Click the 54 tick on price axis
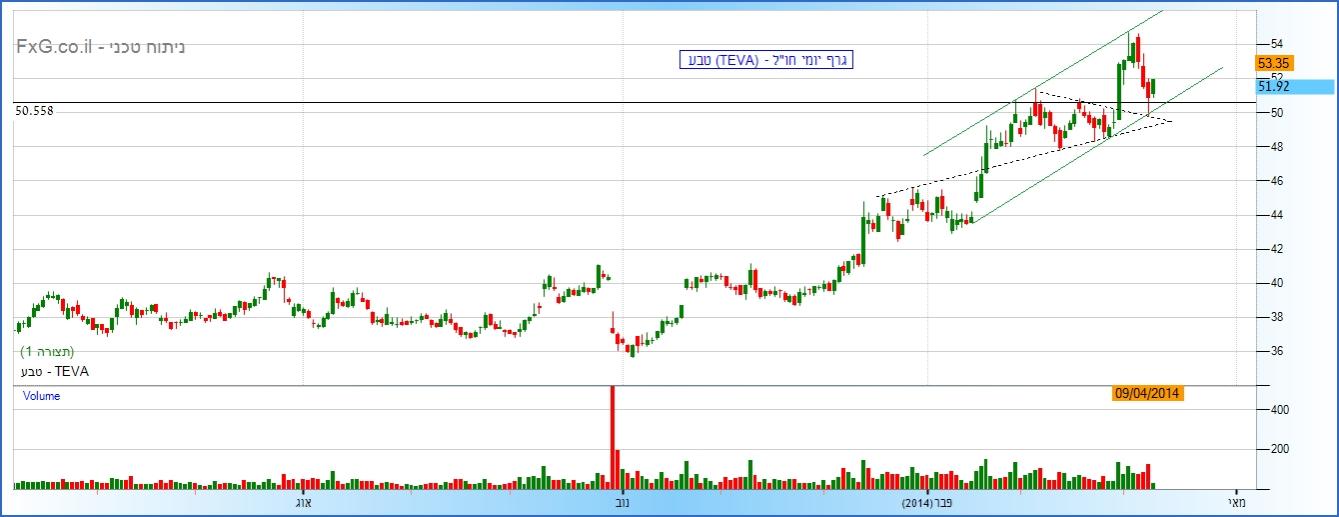The image size is (1339, 517). pyautogui.click(x=1277, y=44)
